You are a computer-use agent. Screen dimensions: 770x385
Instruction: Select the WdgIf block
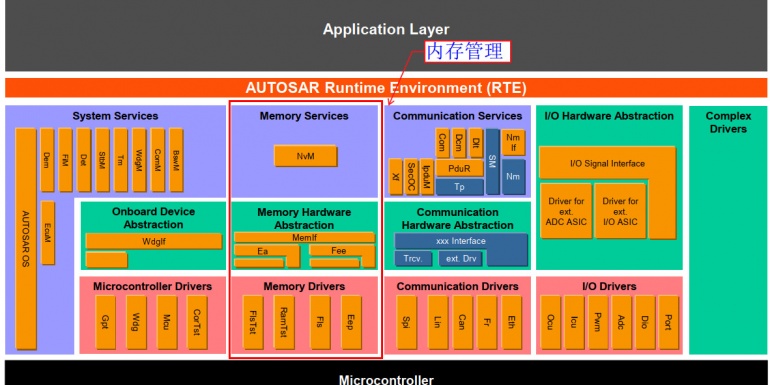154,241
